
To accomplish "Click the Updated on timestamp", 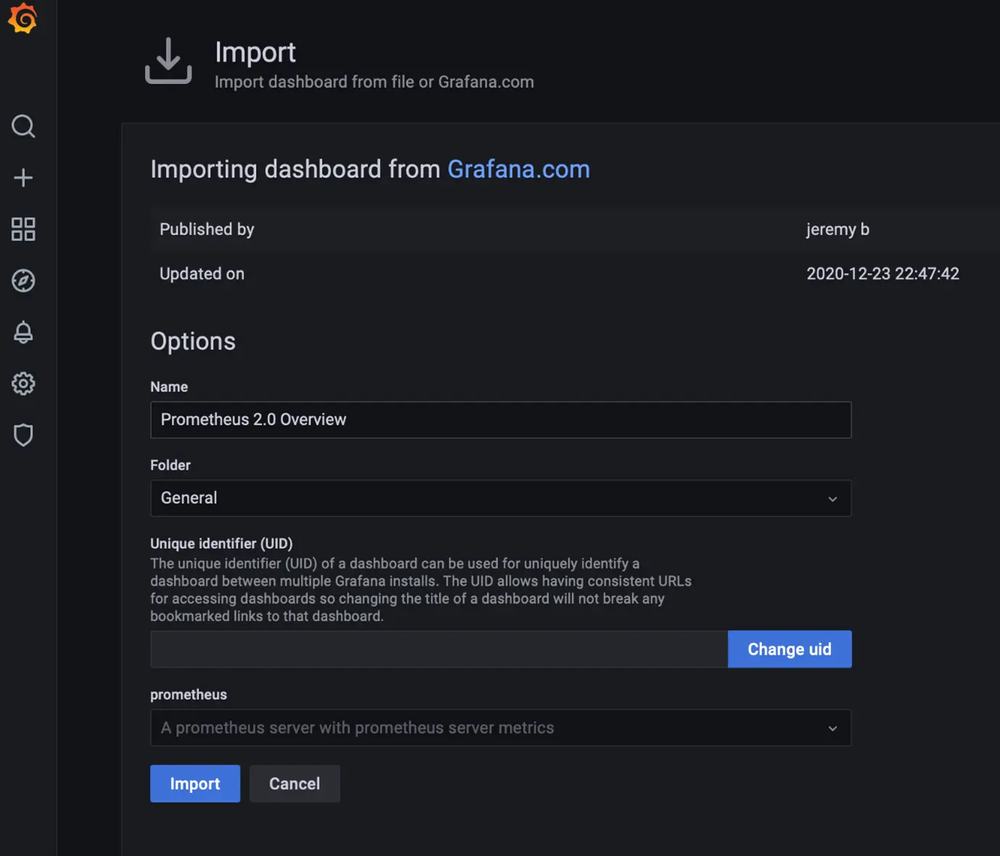I will [883, 273].
